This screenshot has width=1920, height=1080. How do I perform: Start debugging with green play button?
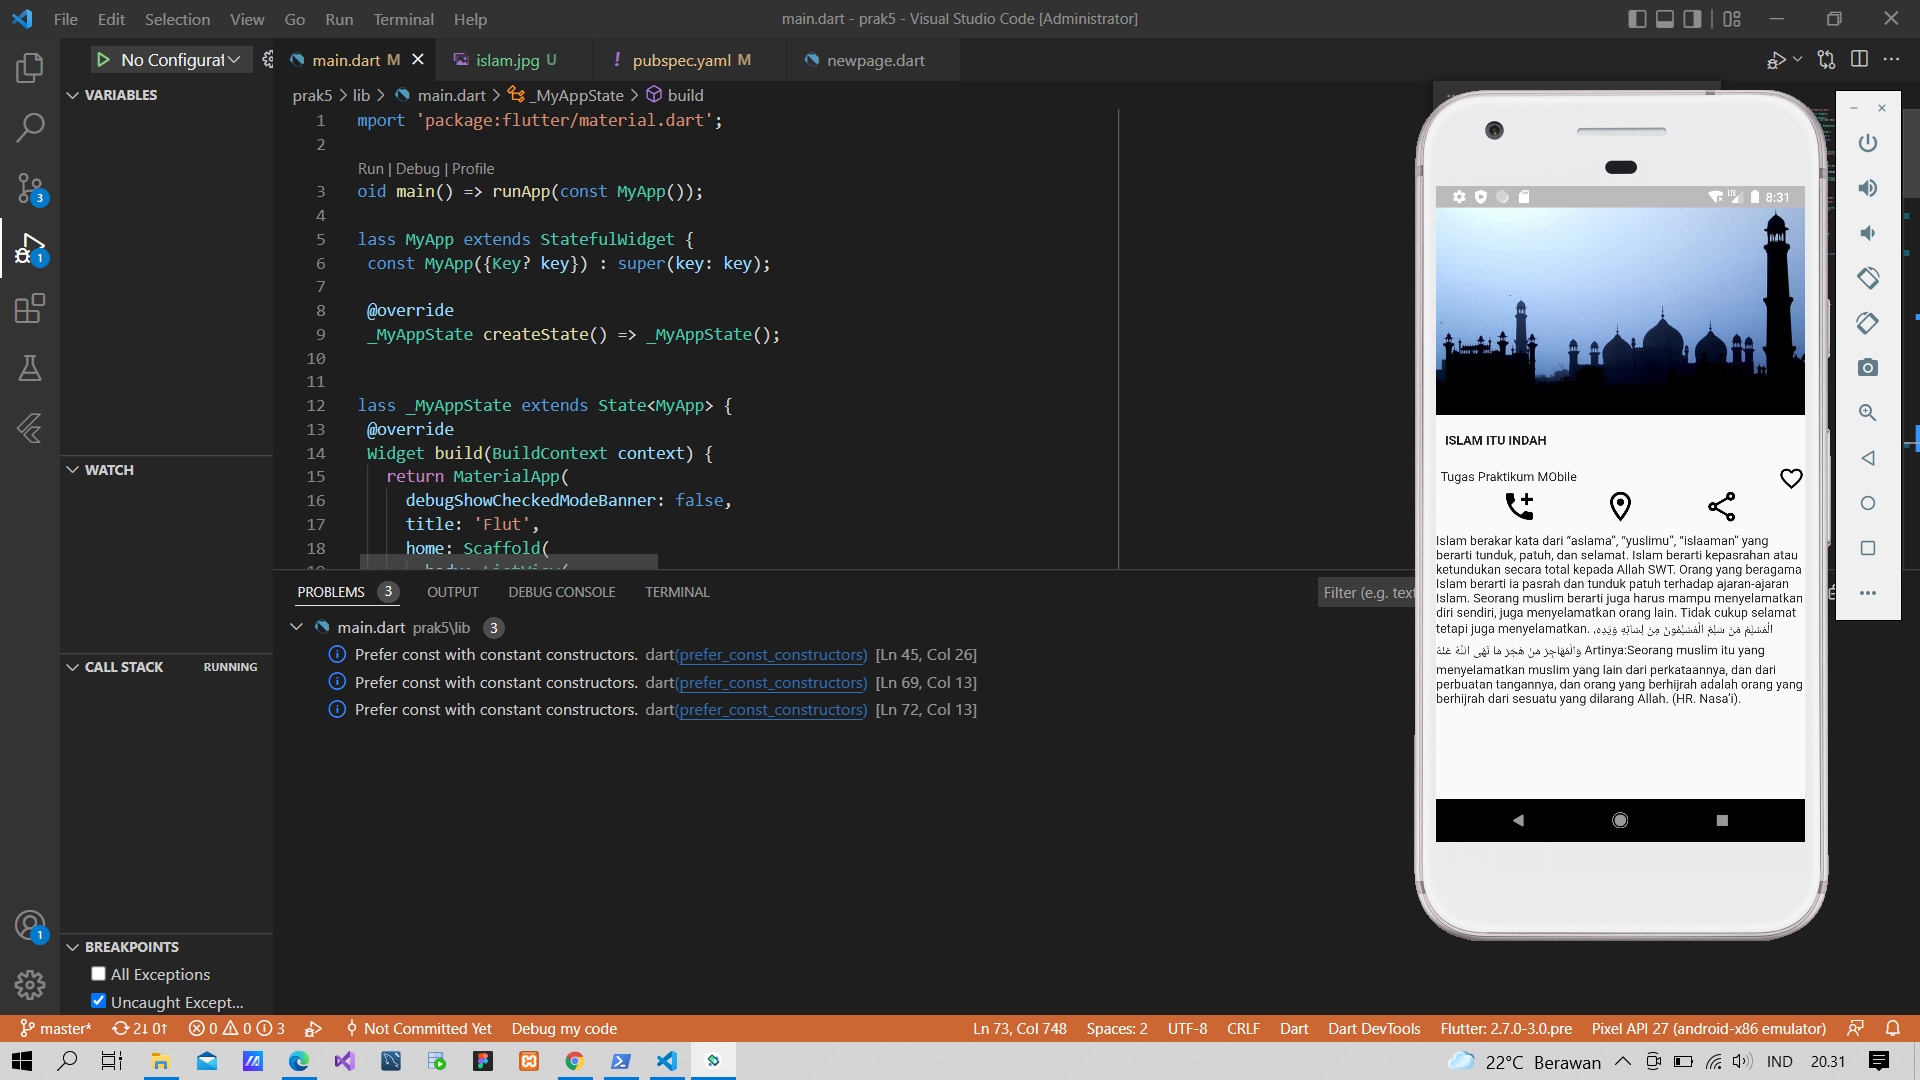pos(103,60)
